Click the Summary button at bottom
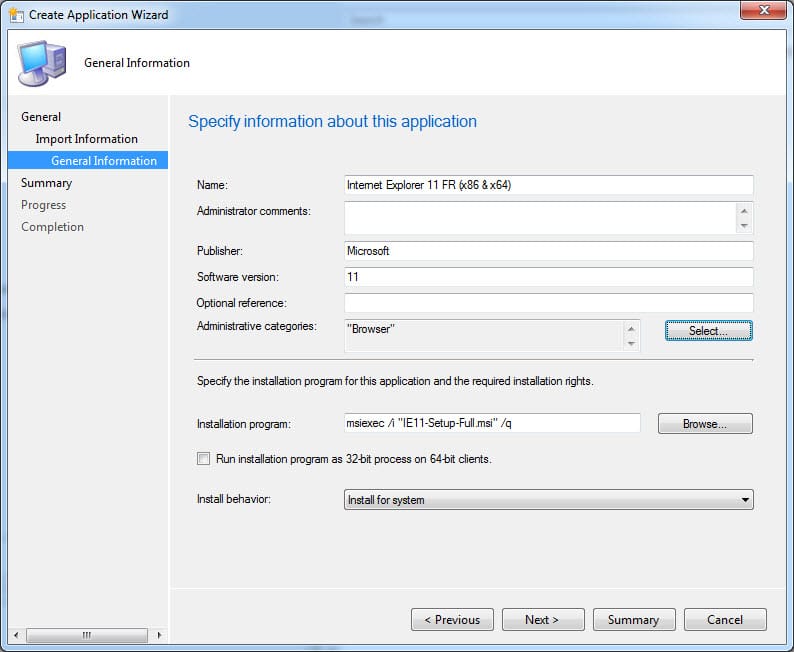Screen dimensions: 794x652 pos(634,620)
